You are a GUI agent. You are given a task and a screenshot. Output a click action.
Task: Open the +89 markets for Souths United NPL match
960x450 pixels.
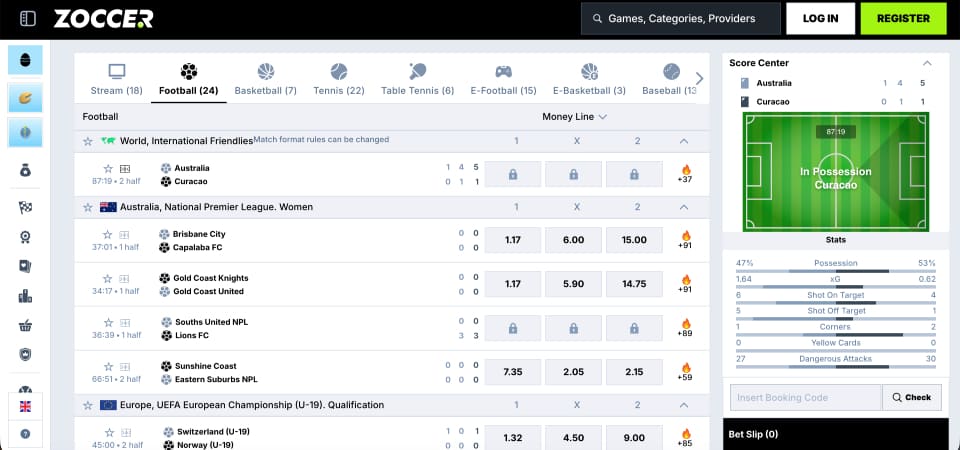pos(685,328)
